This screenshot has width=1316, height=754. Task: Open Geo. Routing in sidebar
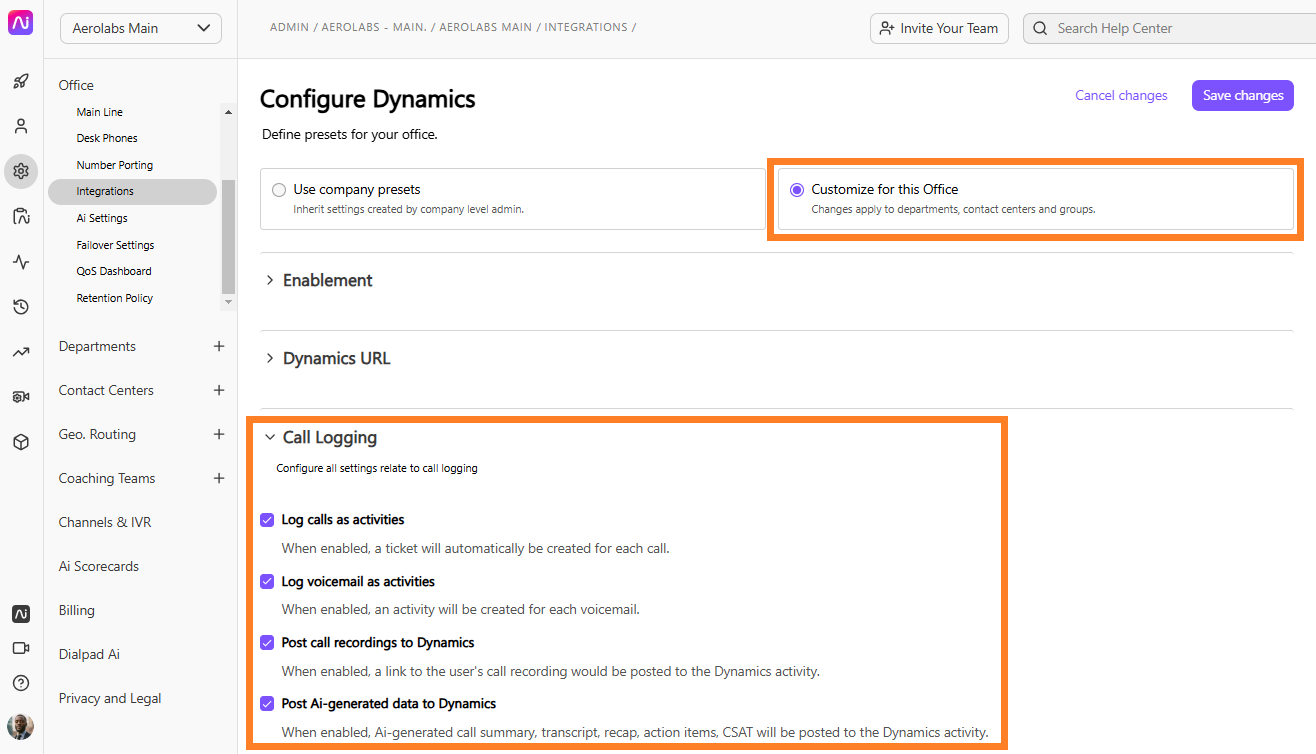[97, 434]
